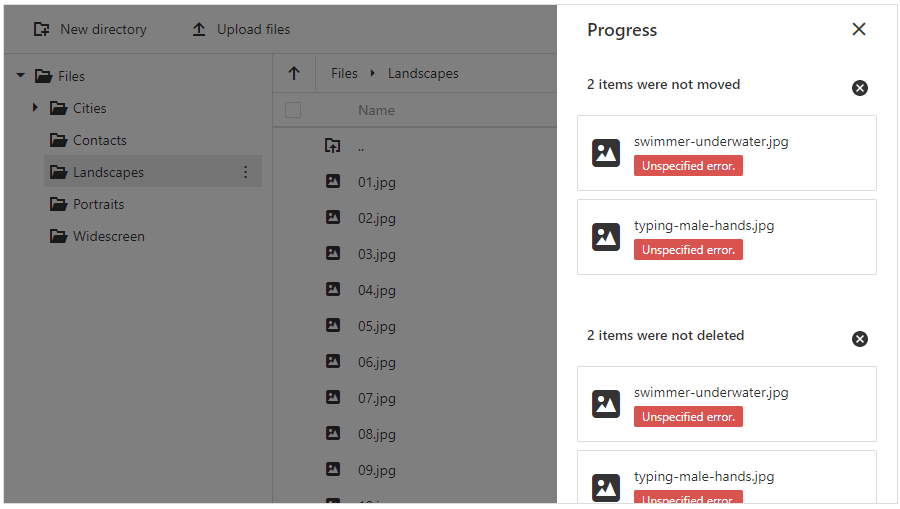The width and height of the screenshot is (900, 509).
Task: Close the Progress panel
Action: tap(858, 30)
